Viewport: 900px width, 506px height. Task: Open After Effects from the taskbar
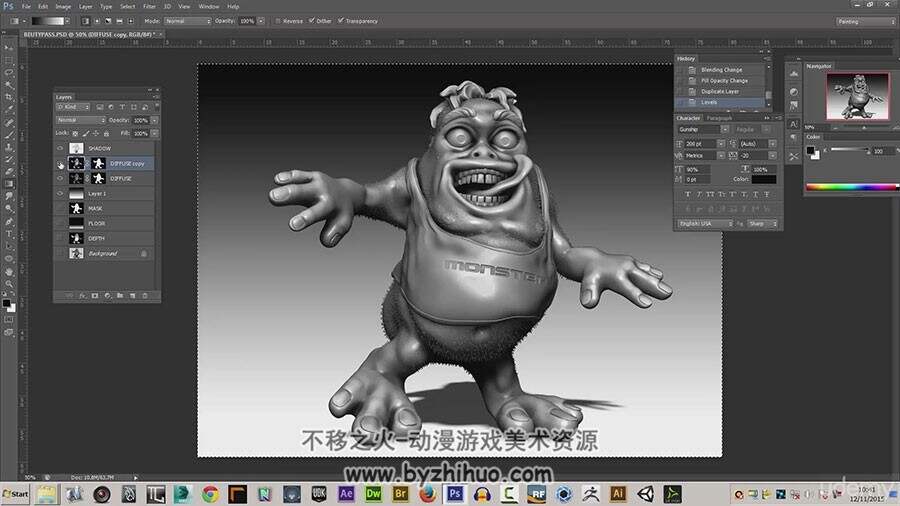point(347,494)
